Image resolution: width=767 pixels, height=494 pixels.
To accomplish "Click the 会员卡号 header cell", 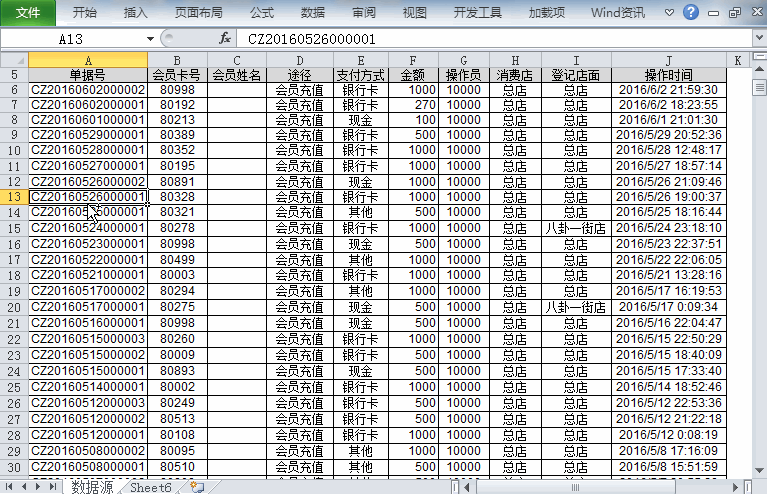I will 177,75.
